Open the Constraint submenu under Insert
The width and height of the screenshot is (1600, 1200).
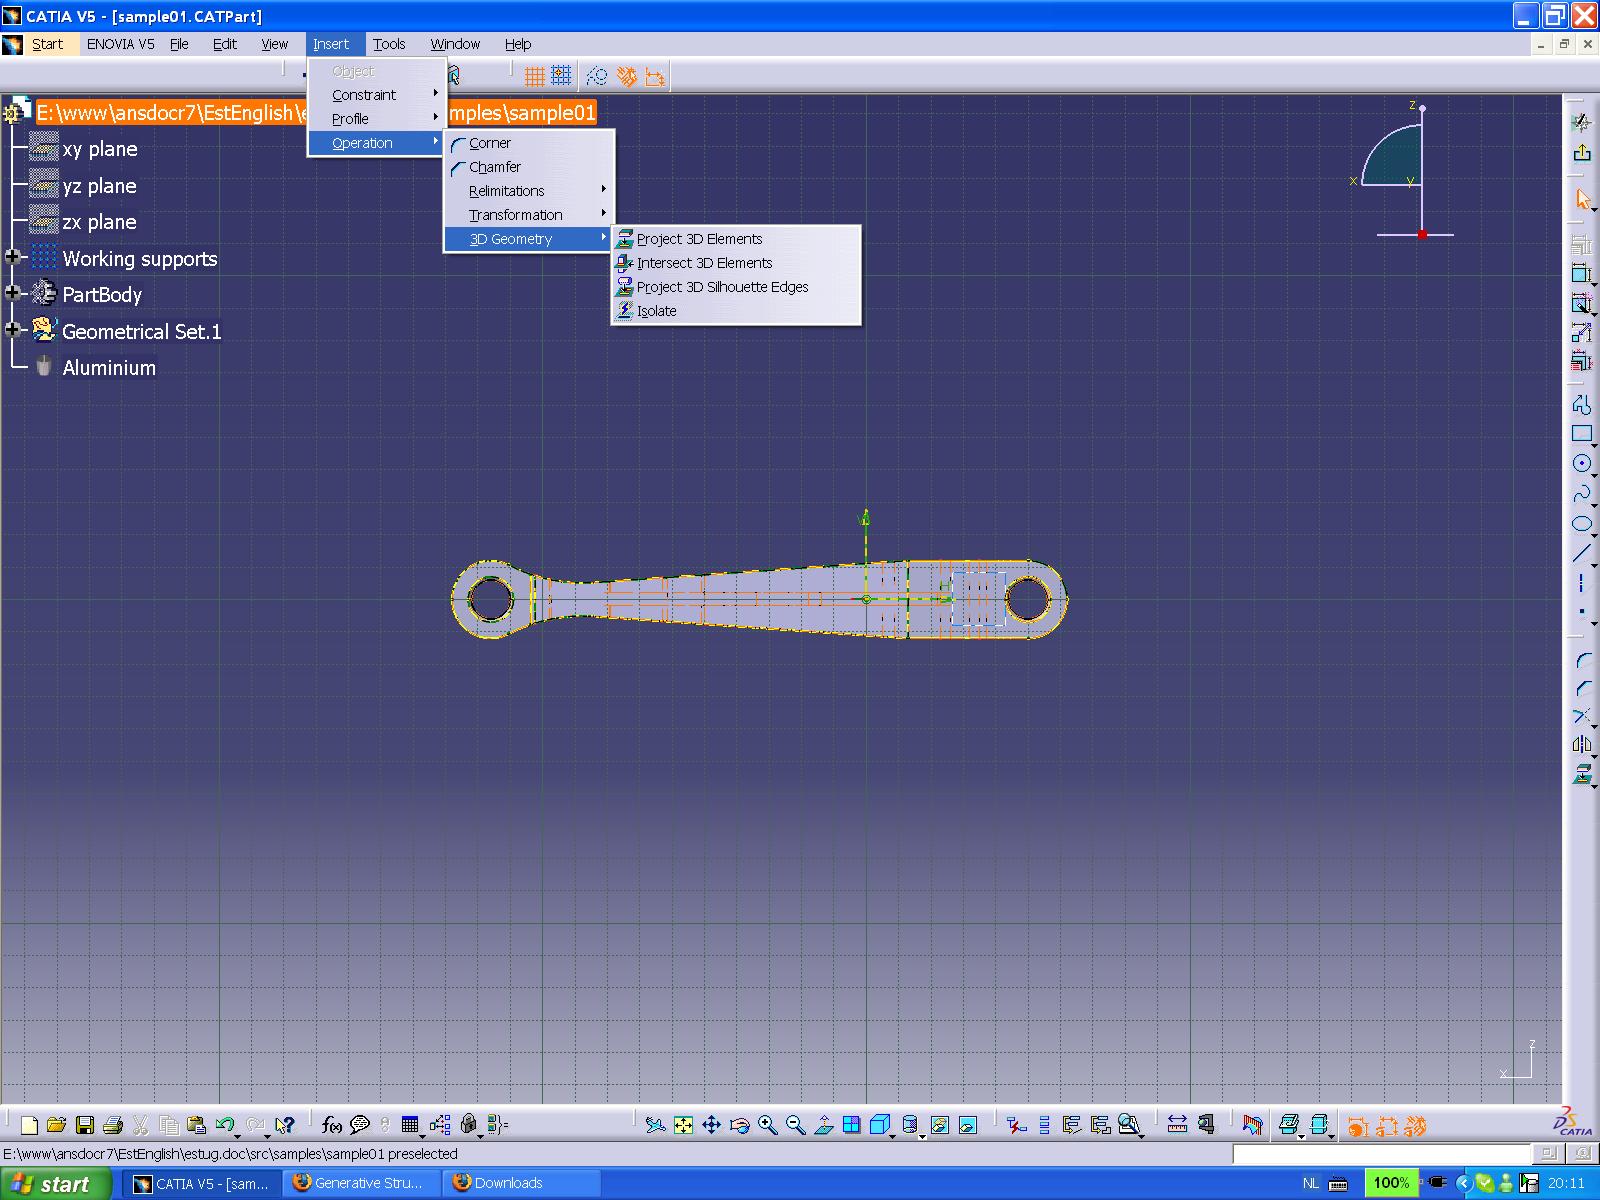376,95
